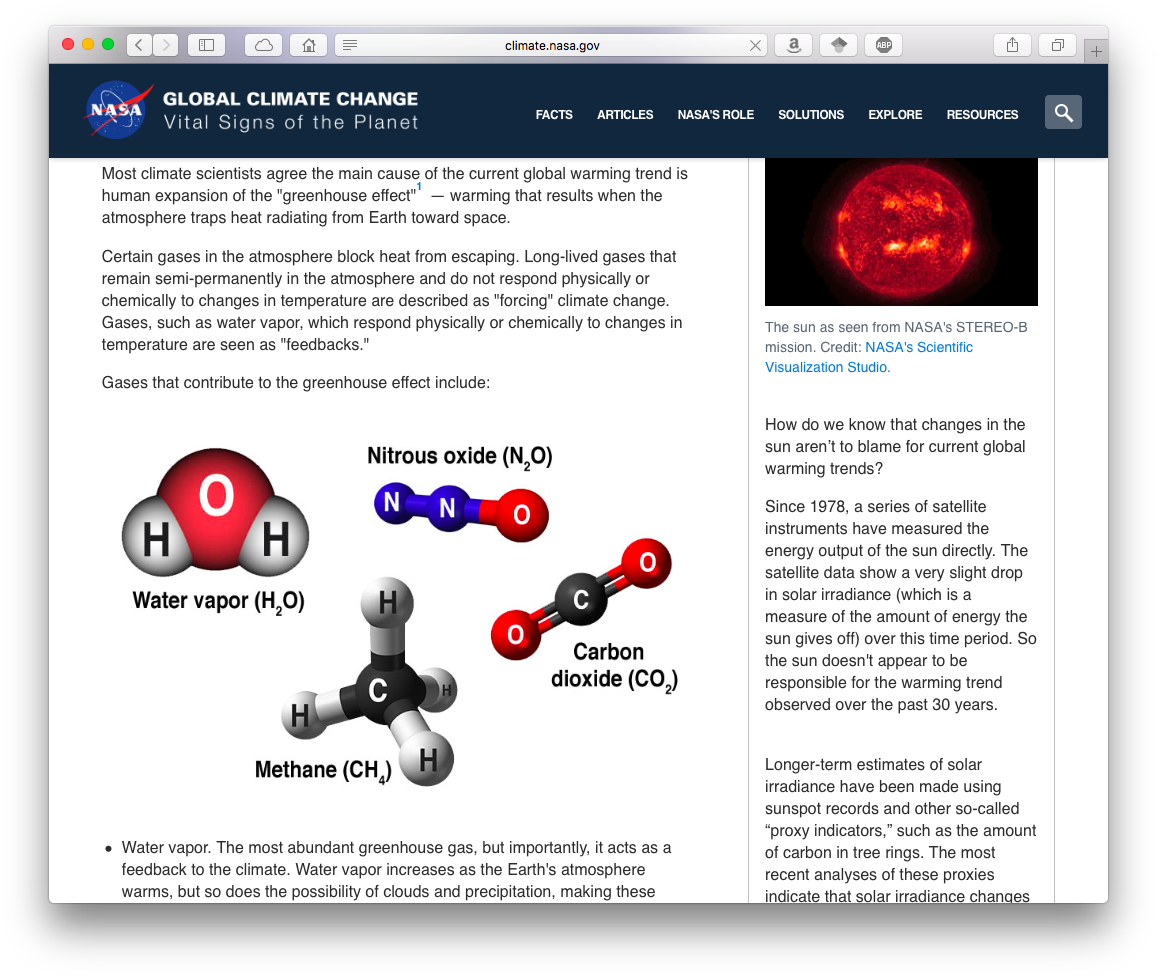
Task: Open the Adblock Plus extension
Action: tap(883, 44)
